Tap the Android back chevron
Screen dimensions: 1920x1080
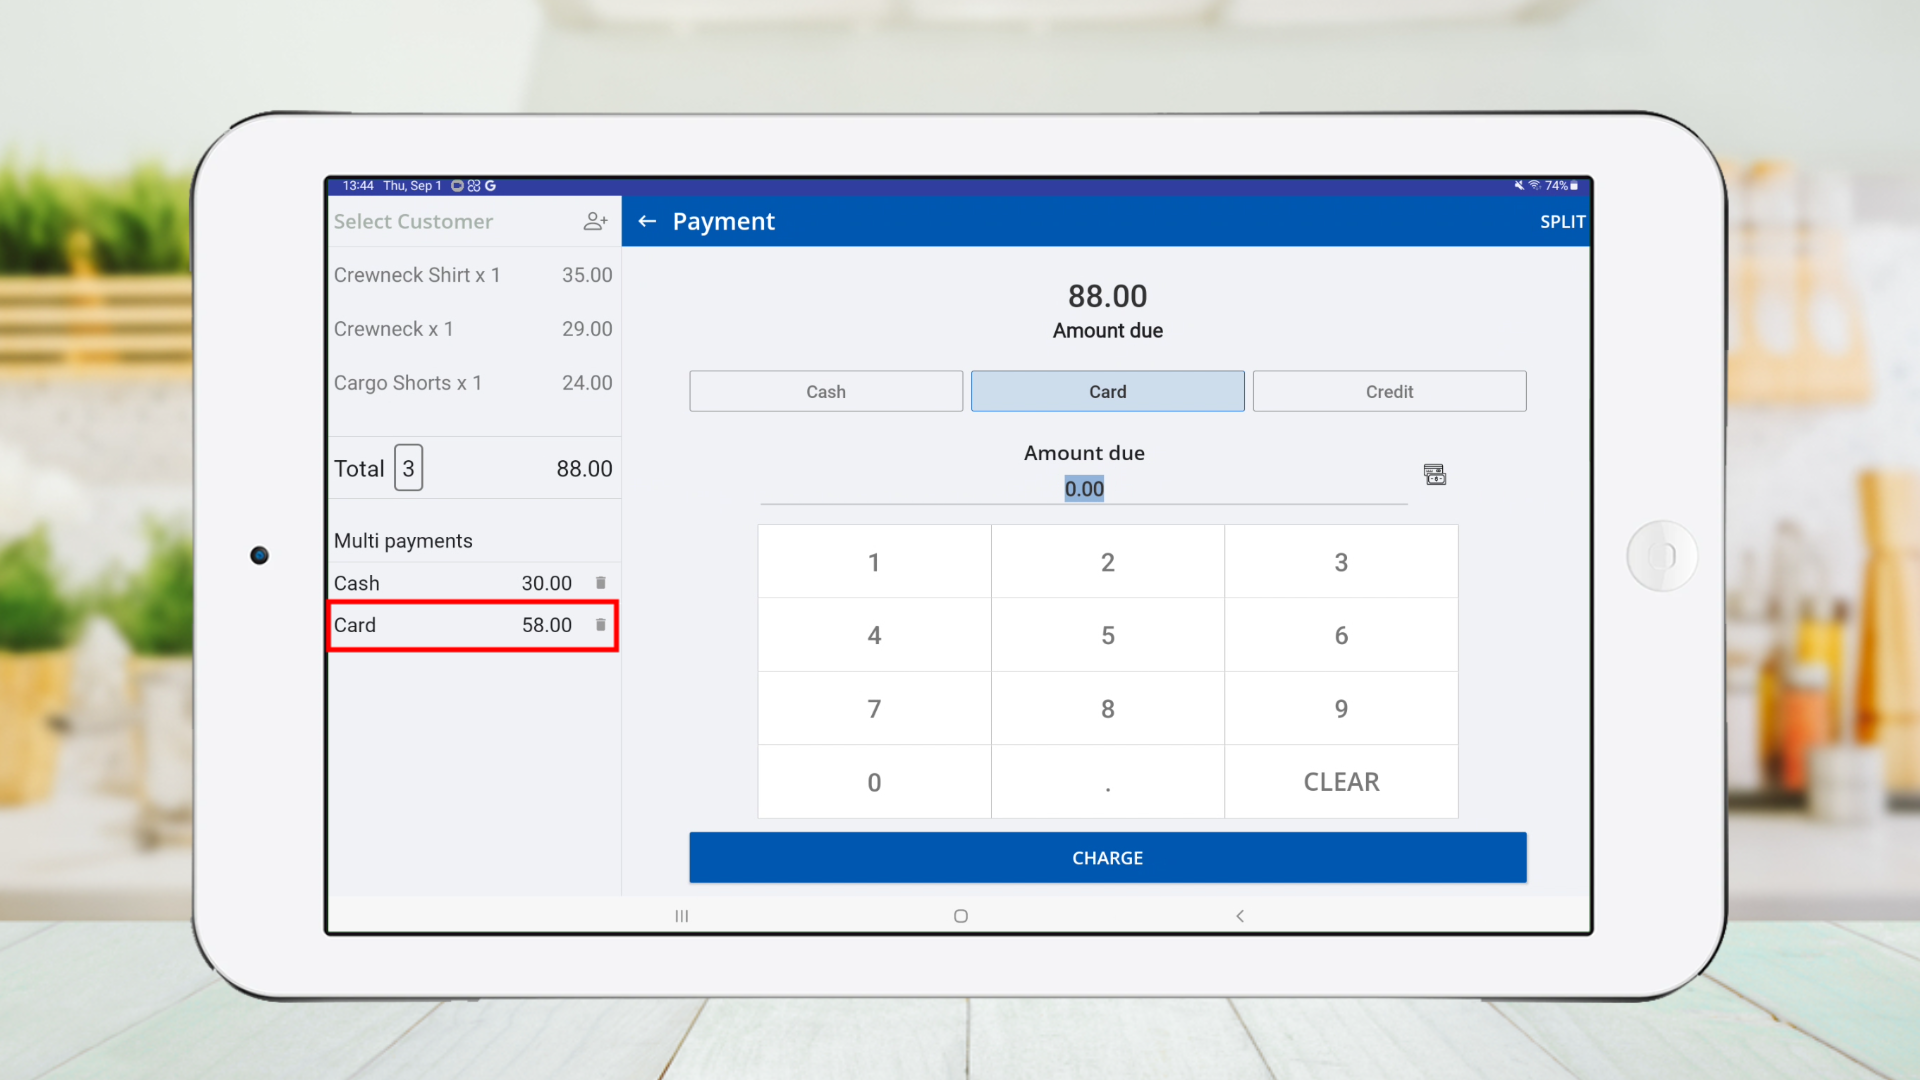(x=1240, y=916)
